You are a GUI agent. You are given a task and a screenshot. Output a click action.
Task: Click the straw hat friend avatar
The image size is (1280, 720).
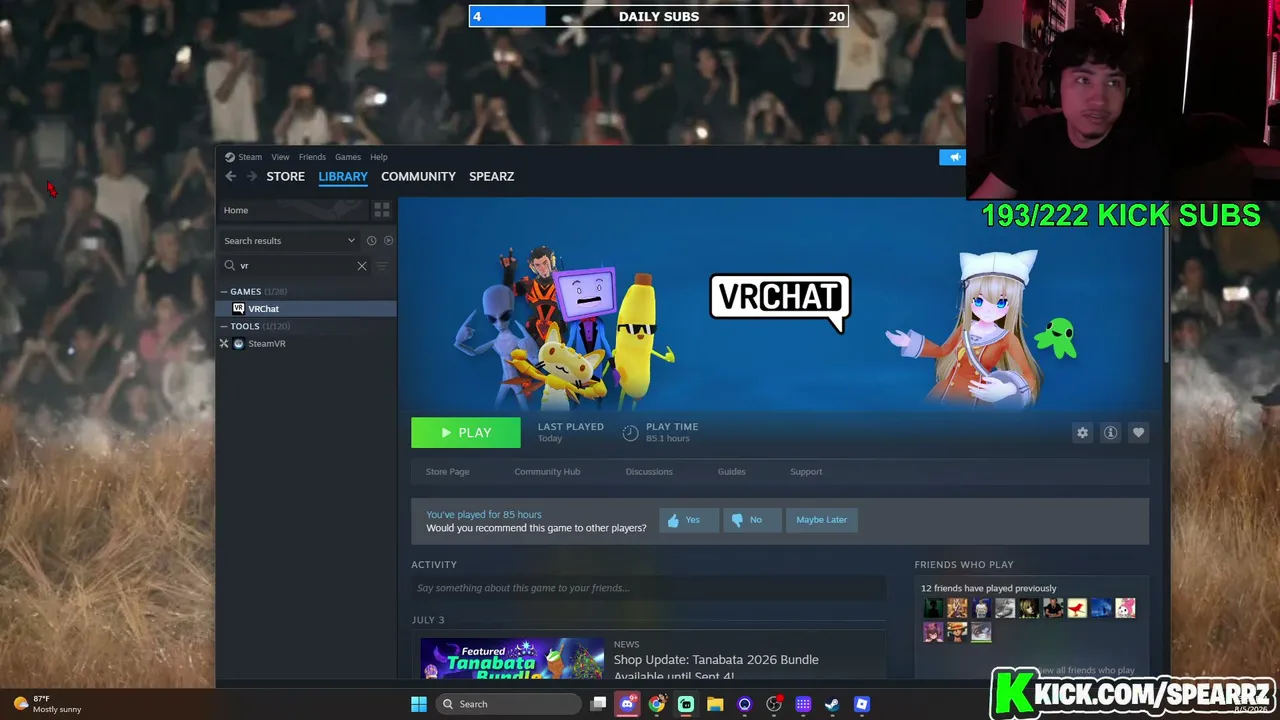(x=957, y=632)
